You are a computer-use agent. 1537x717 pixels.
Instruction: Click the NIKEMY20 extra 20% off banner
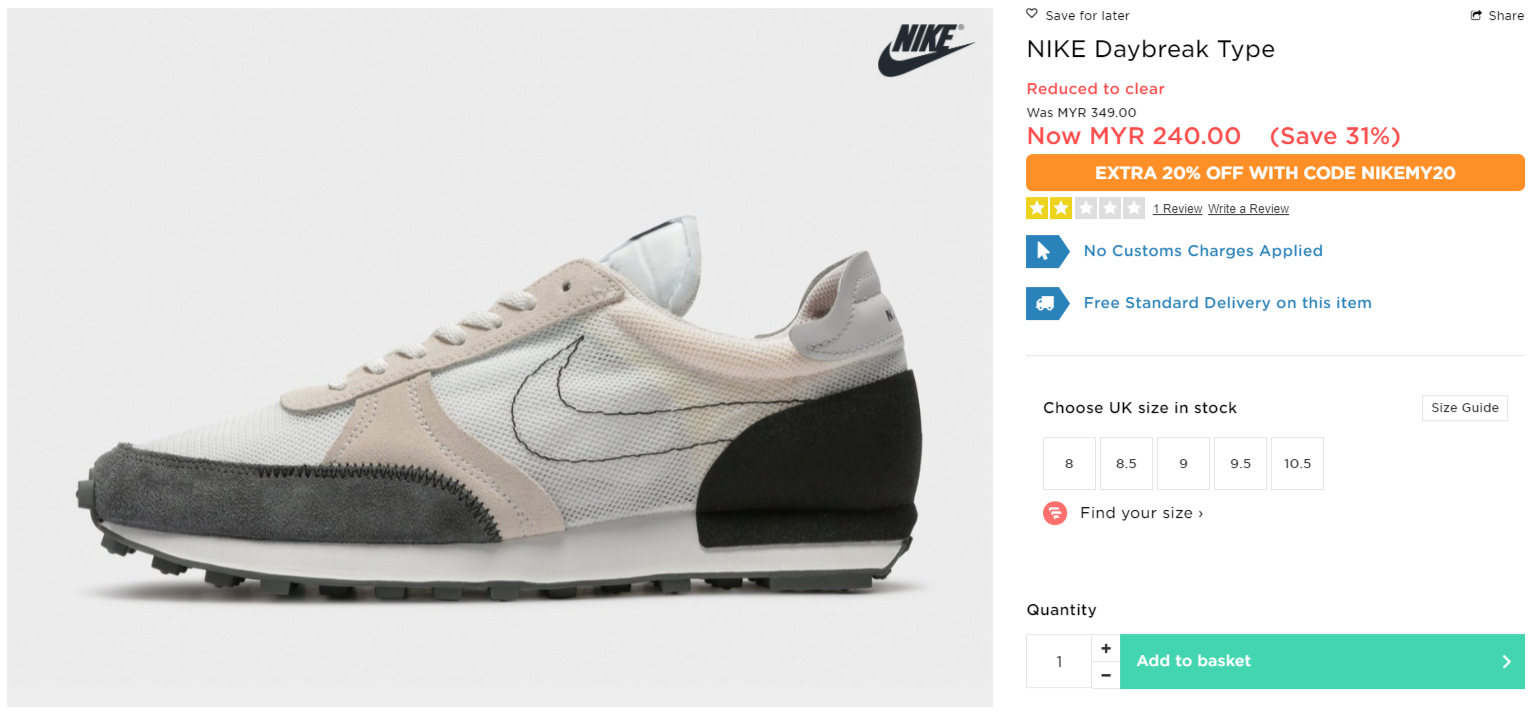tap(1275, 173)
